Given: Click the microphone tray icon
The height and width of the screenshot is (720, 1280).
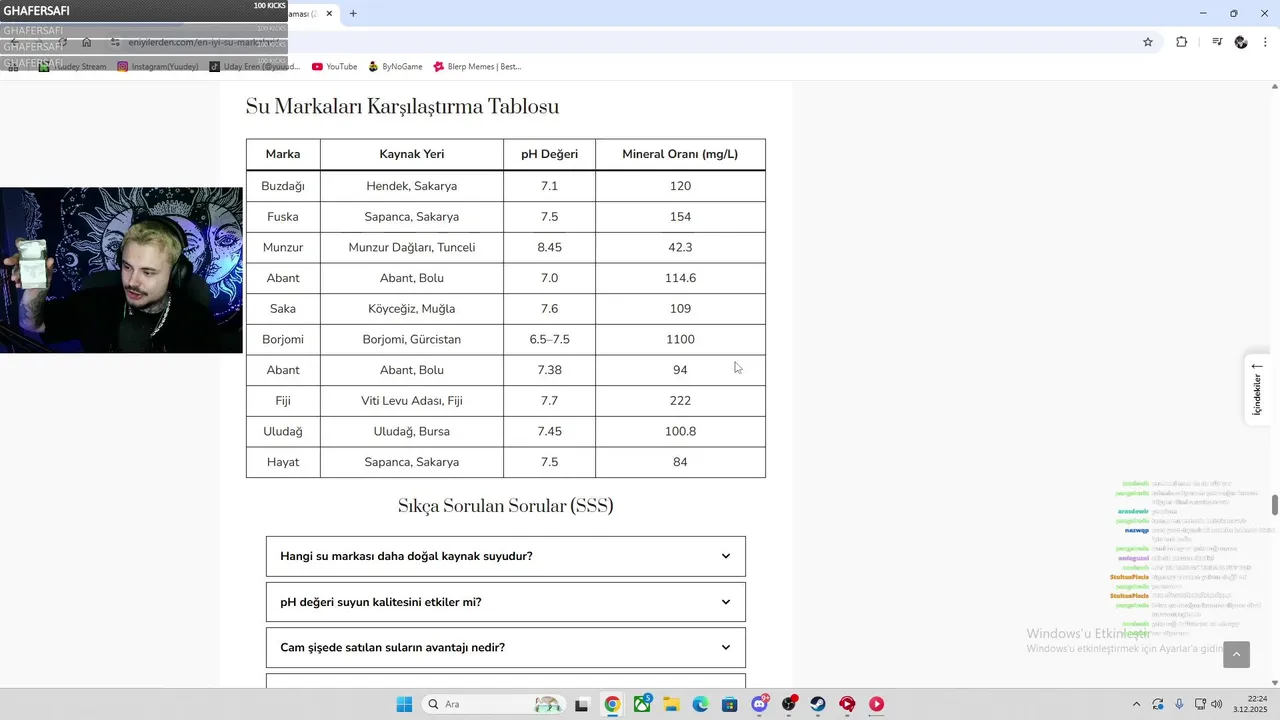Looking at the screenshot, I should (1179, 704).
